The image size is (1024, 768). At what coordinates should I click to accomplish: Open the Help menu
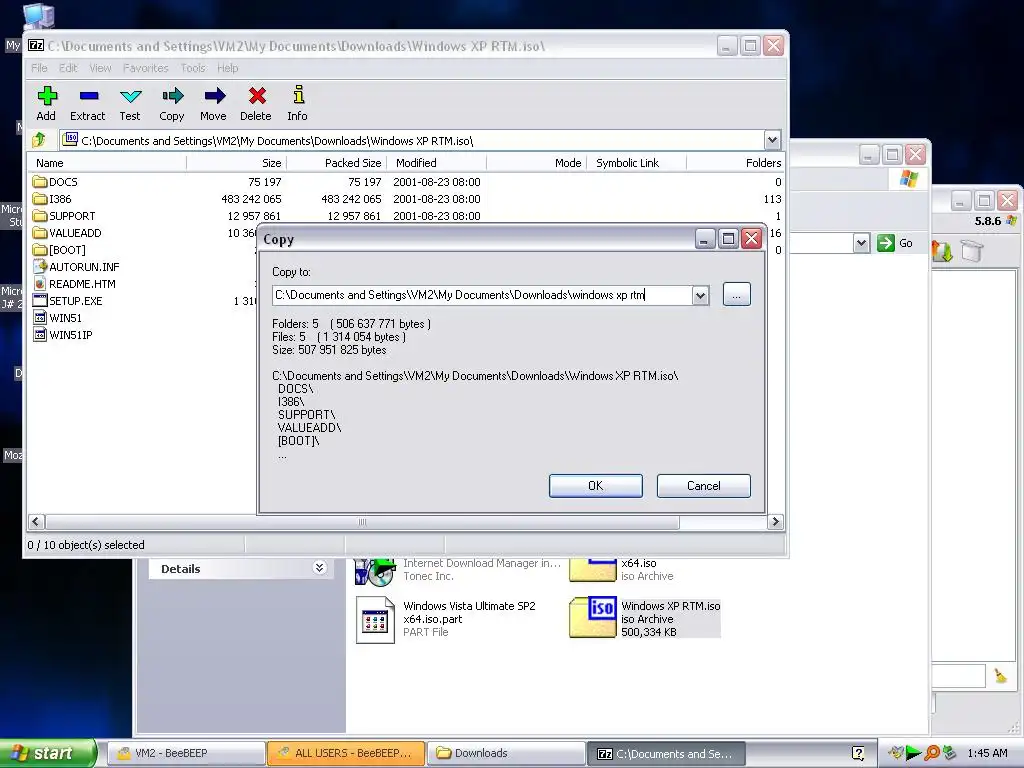(x=227, y=68)
